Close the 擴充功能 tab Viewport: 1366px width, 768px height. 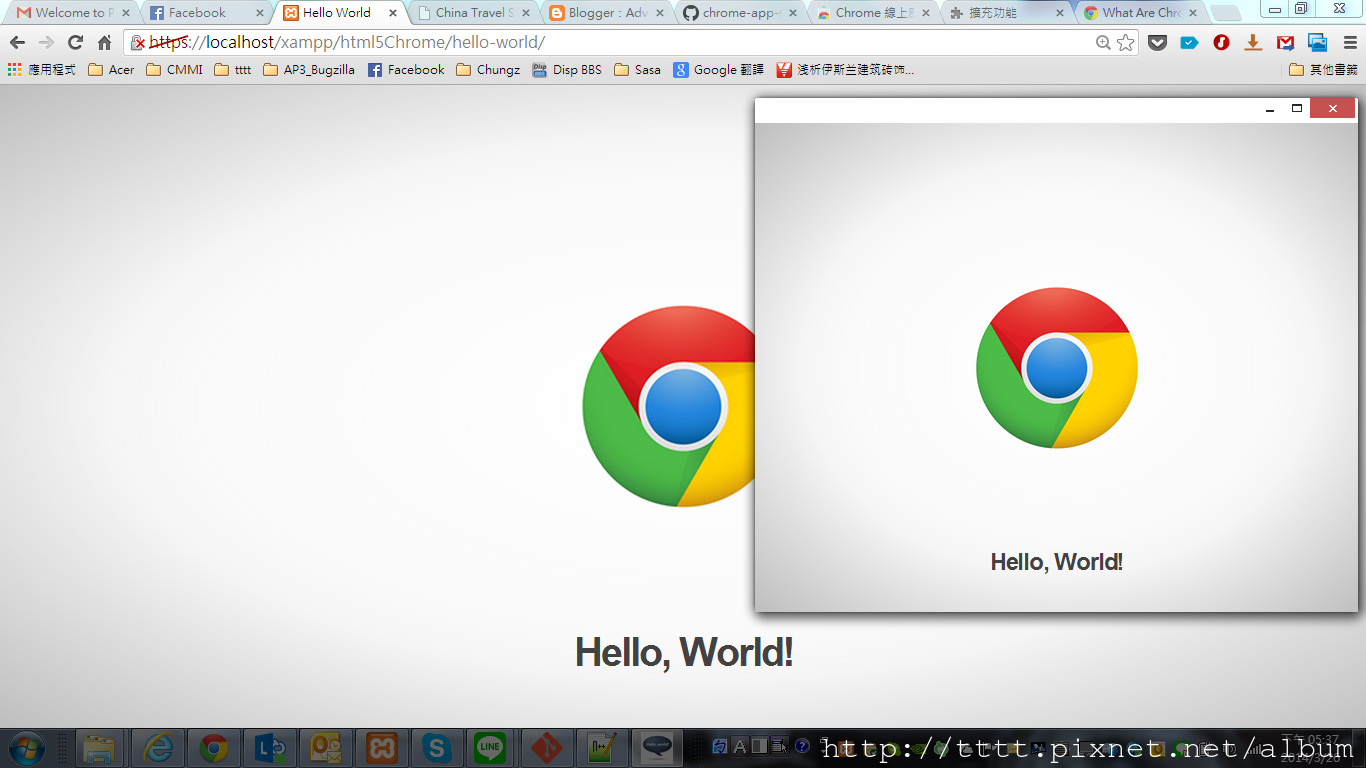[x=1060, y=13]
